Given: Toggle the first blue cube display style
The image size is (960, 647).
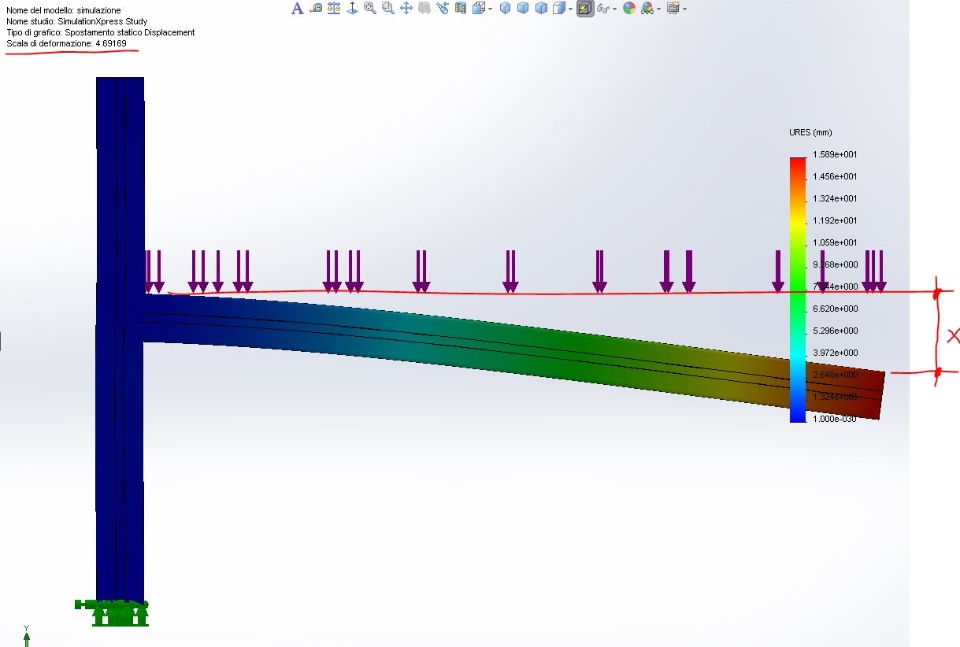Looking at the screenshot, I should [505, 8].
